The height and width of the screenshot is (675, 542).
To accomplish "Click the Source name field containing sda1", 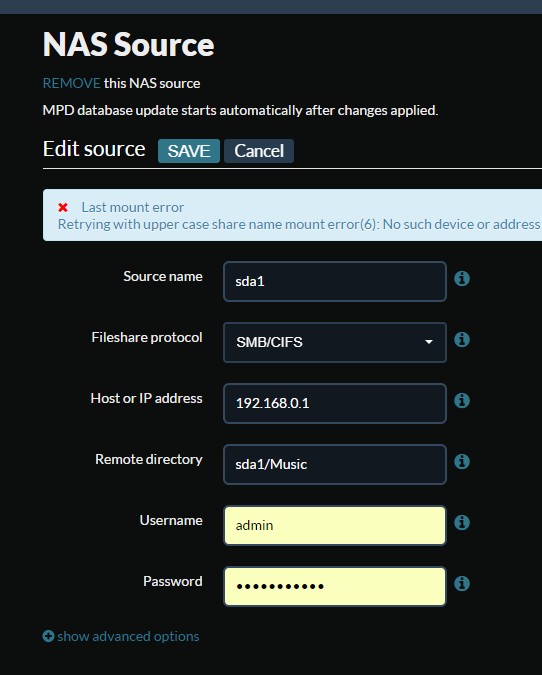I will click(334, 282).
